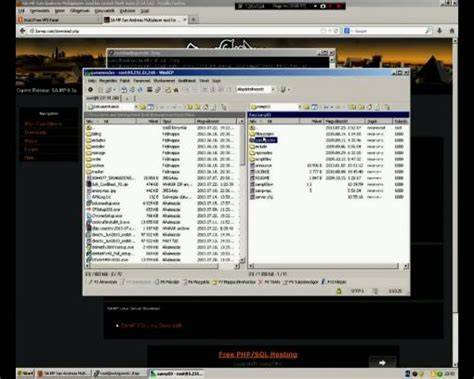Expand the remote panel directory dropdown
Screen dimensions: 474x379
pos(300,107)
